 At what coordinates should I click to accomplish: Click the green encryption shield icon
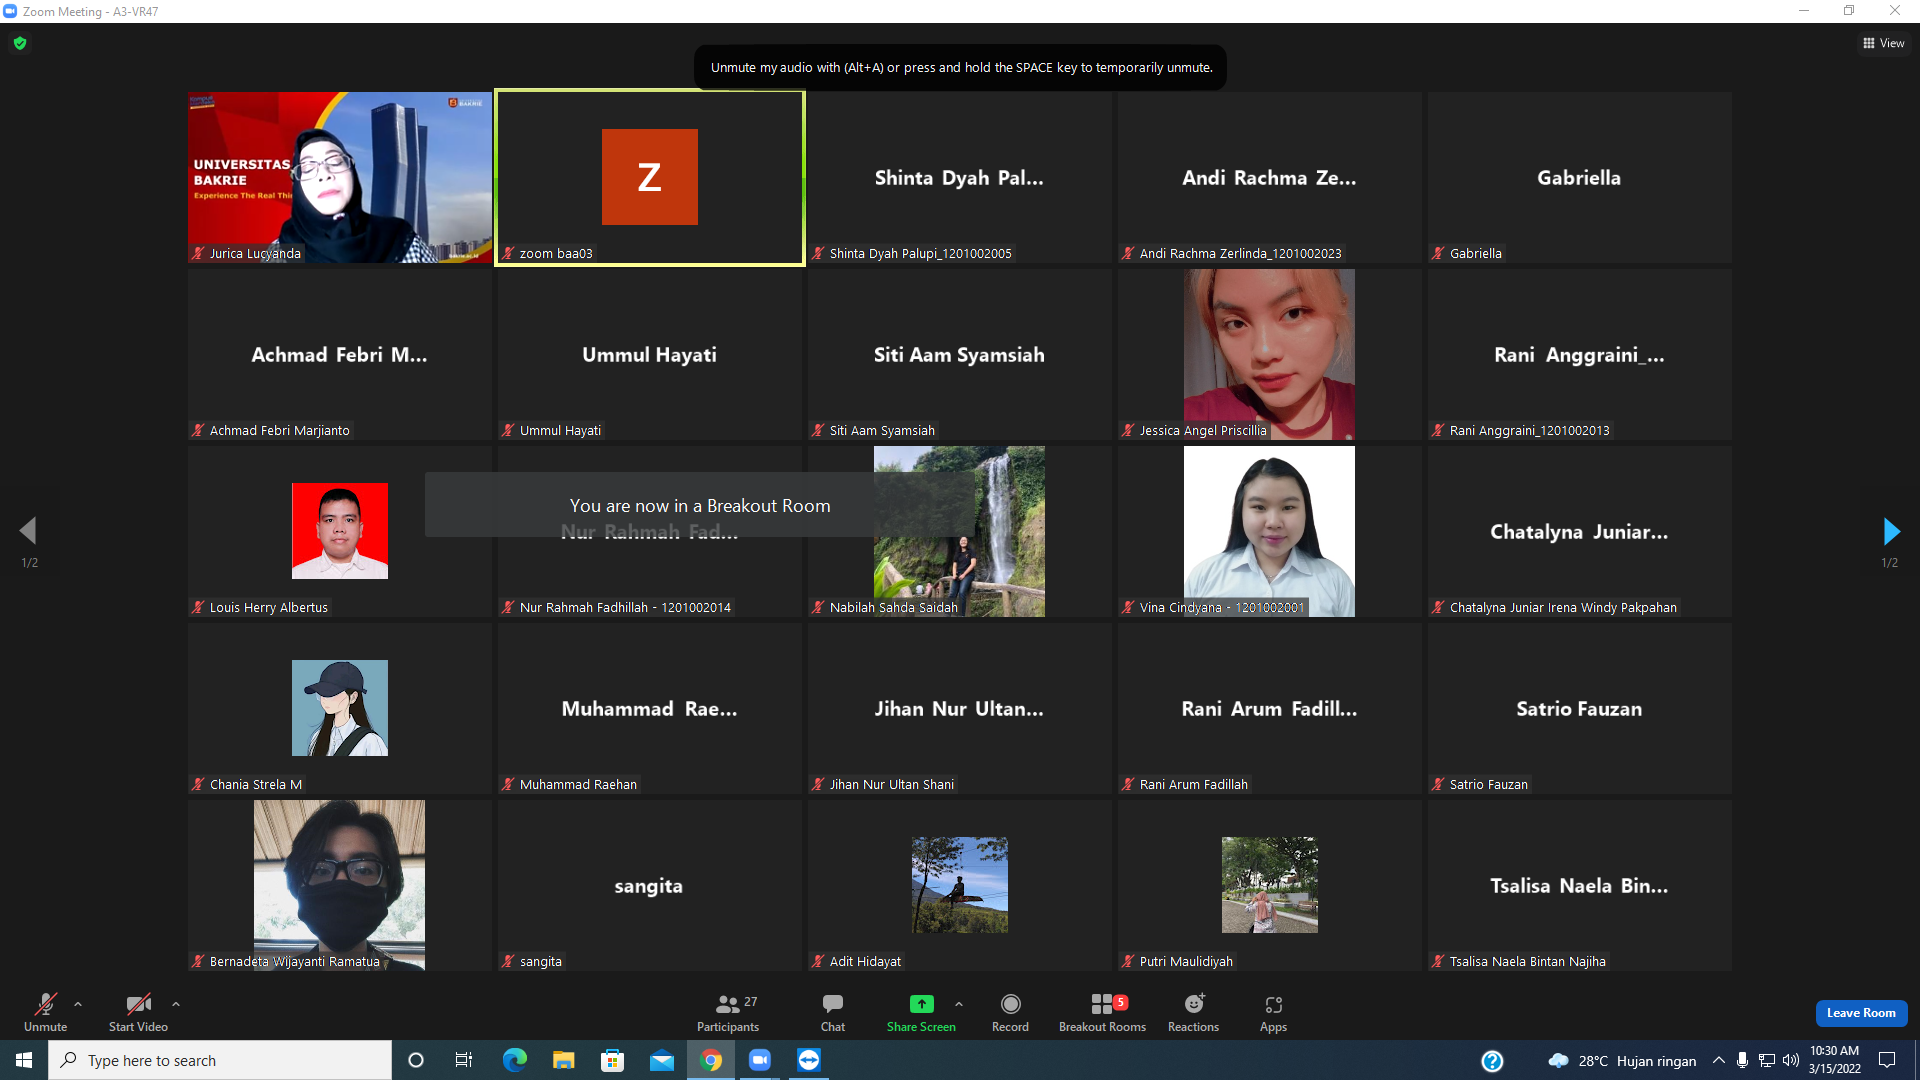pos(20,43)
